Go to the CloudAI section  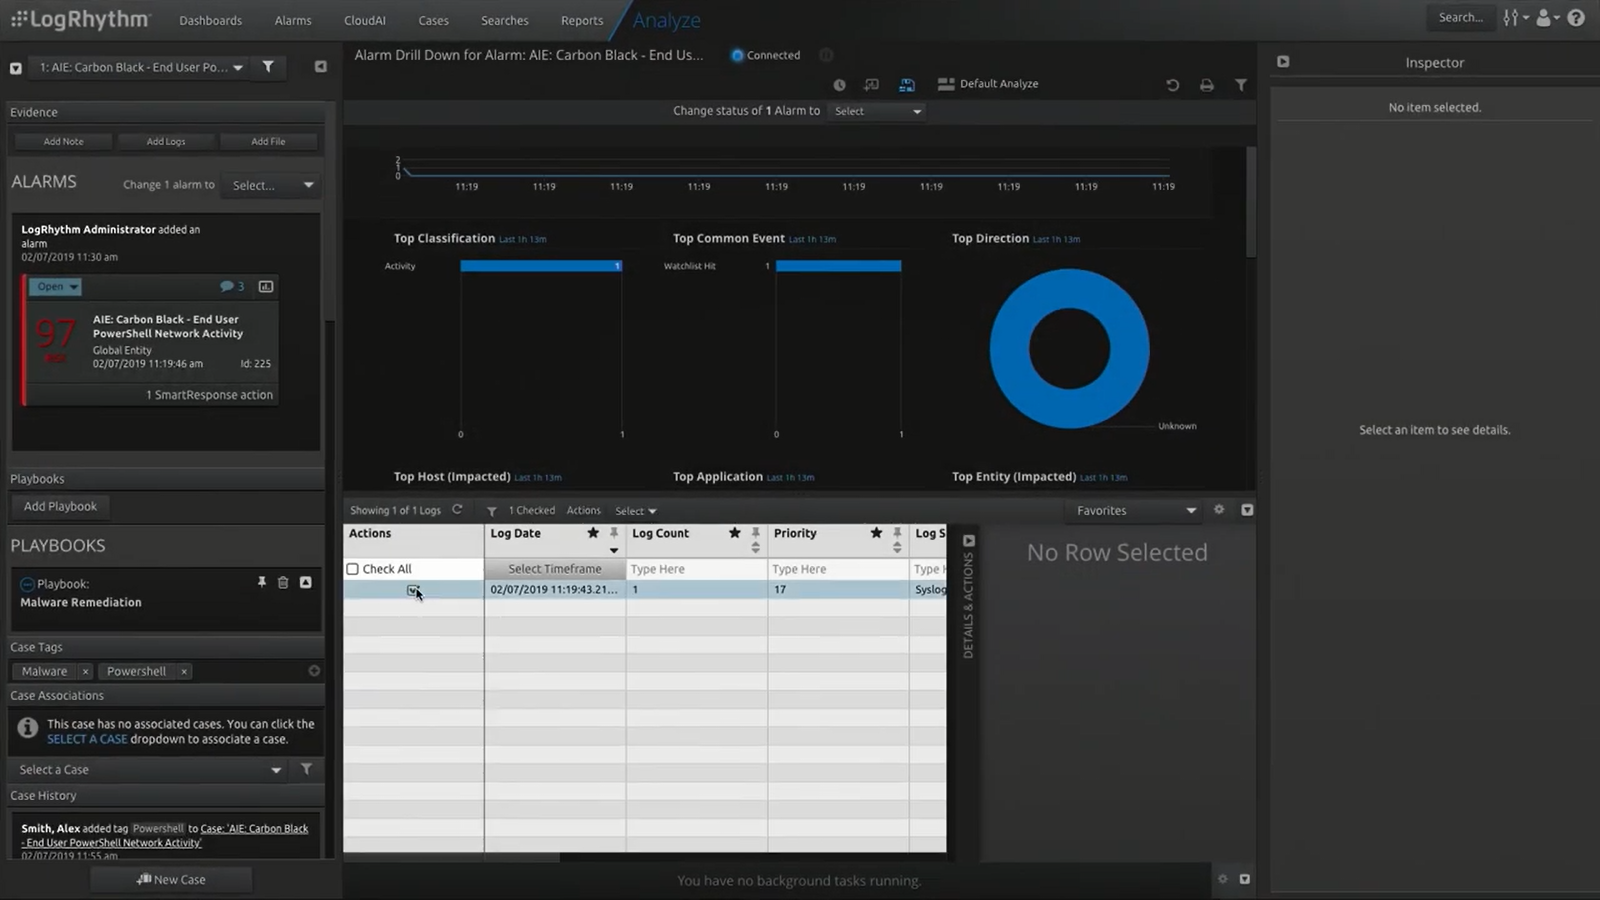pos(365,20)
